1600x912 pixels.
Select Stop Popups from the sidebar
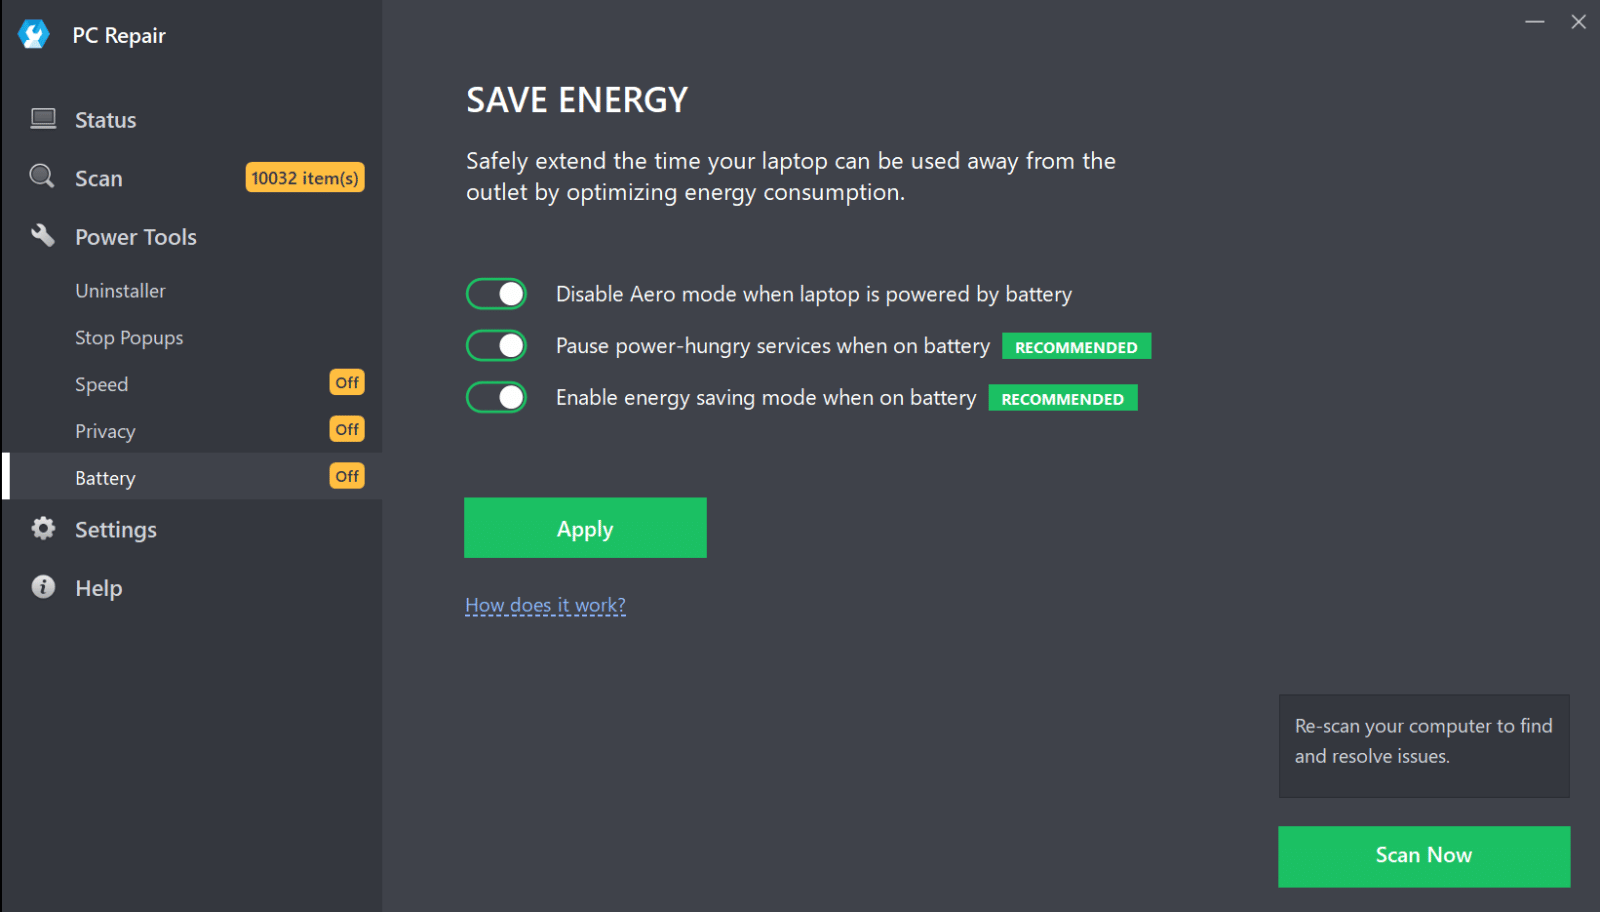128,337
